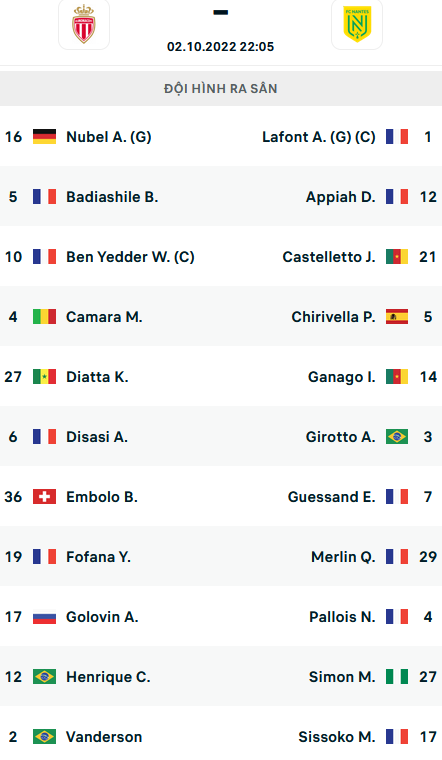Screen dimensions: 442x760
Task: Click the Cameroon flag beside Castelletto J.
Action: point(397,256)
